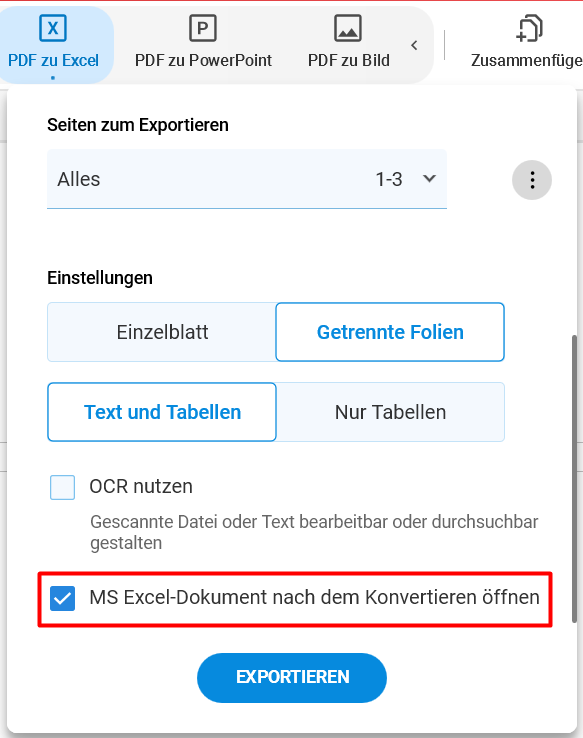
Task: Click the image icon for PDF zu Bild
Action: [x=348, y=28]
